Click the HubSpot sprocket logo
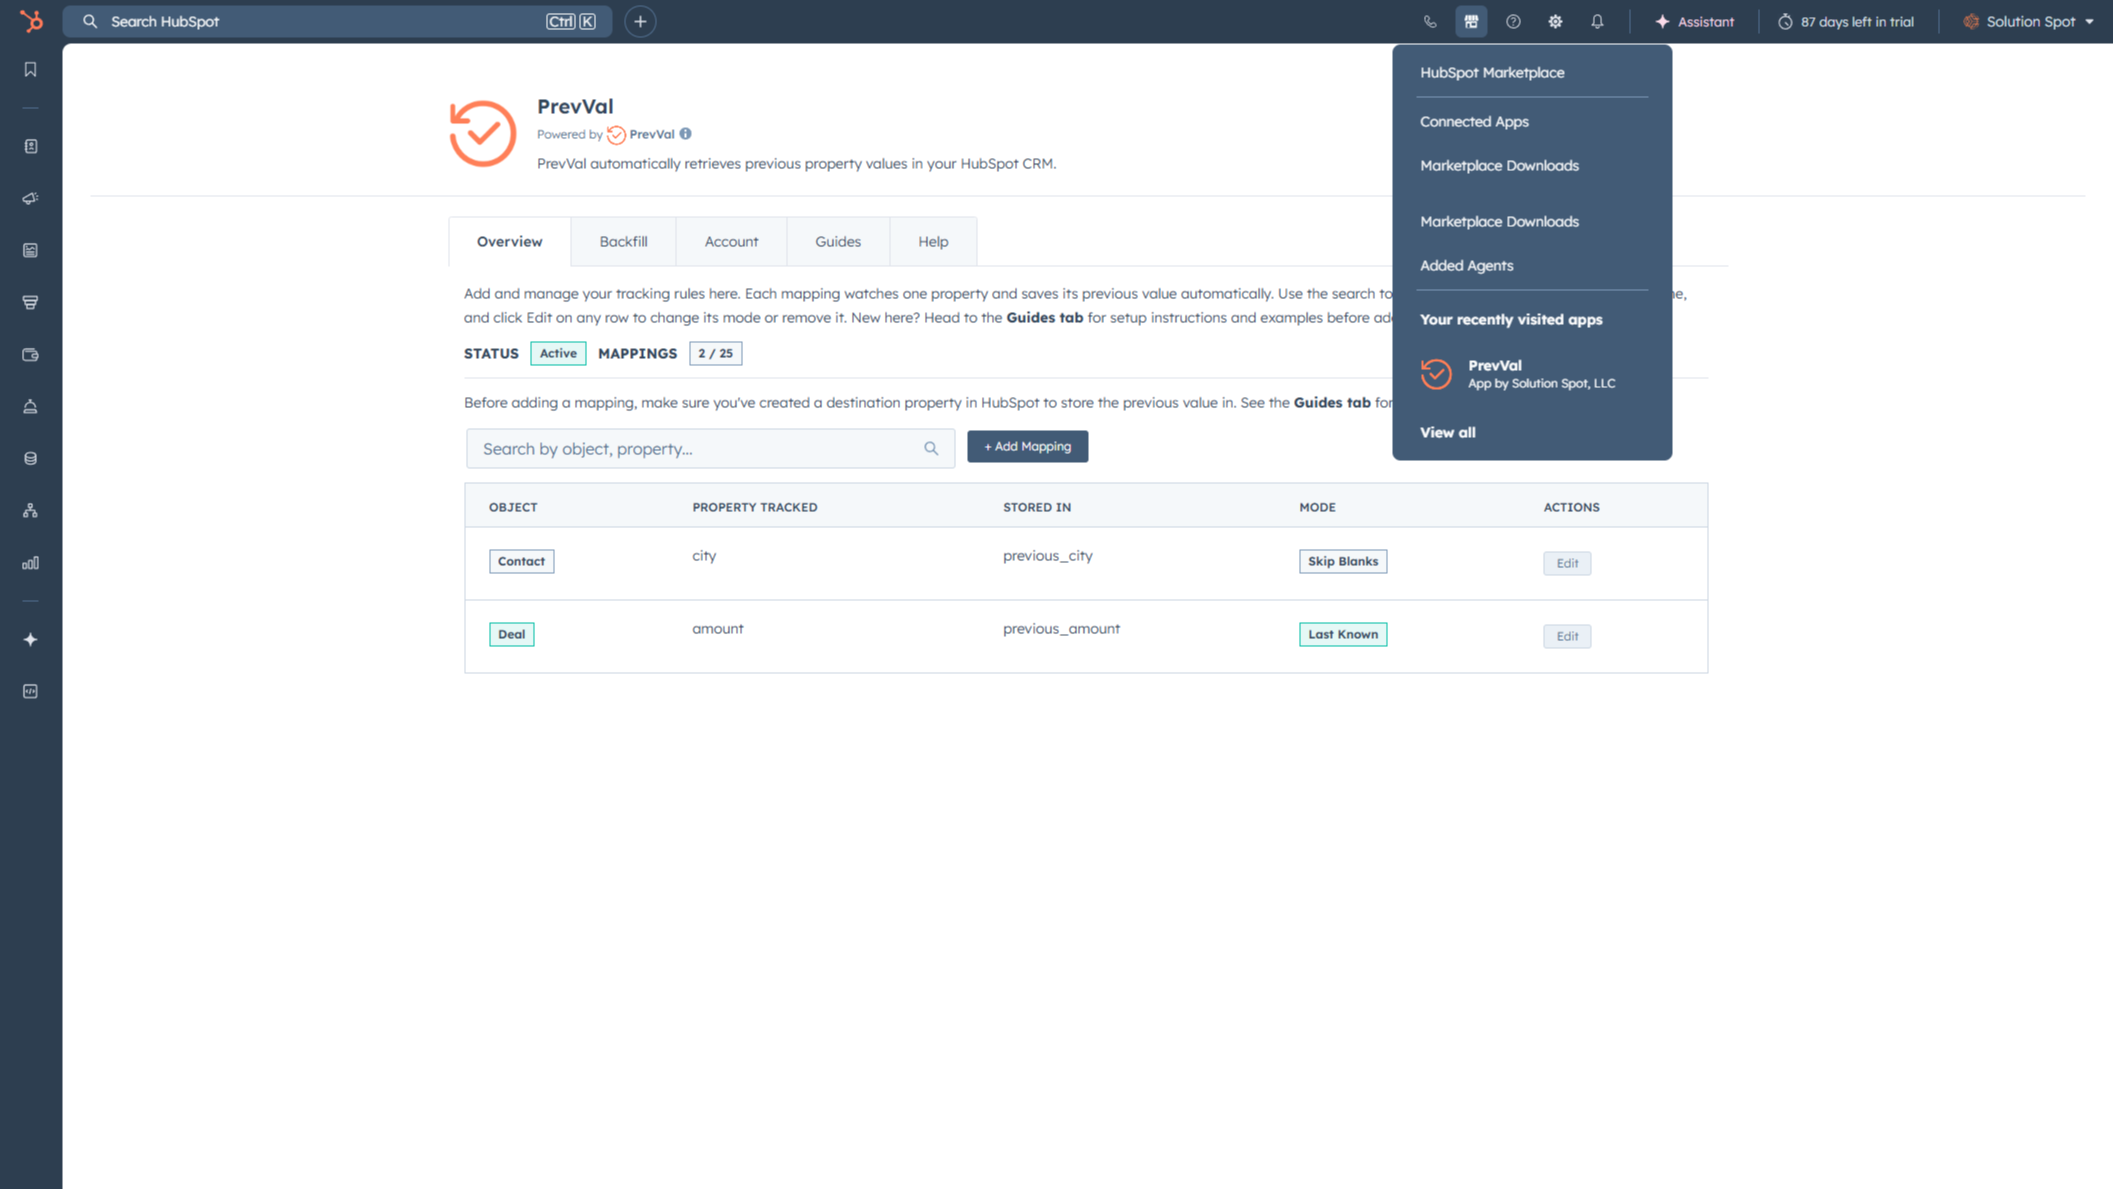Screen dimensions: 2115x1189 point(31,21)
